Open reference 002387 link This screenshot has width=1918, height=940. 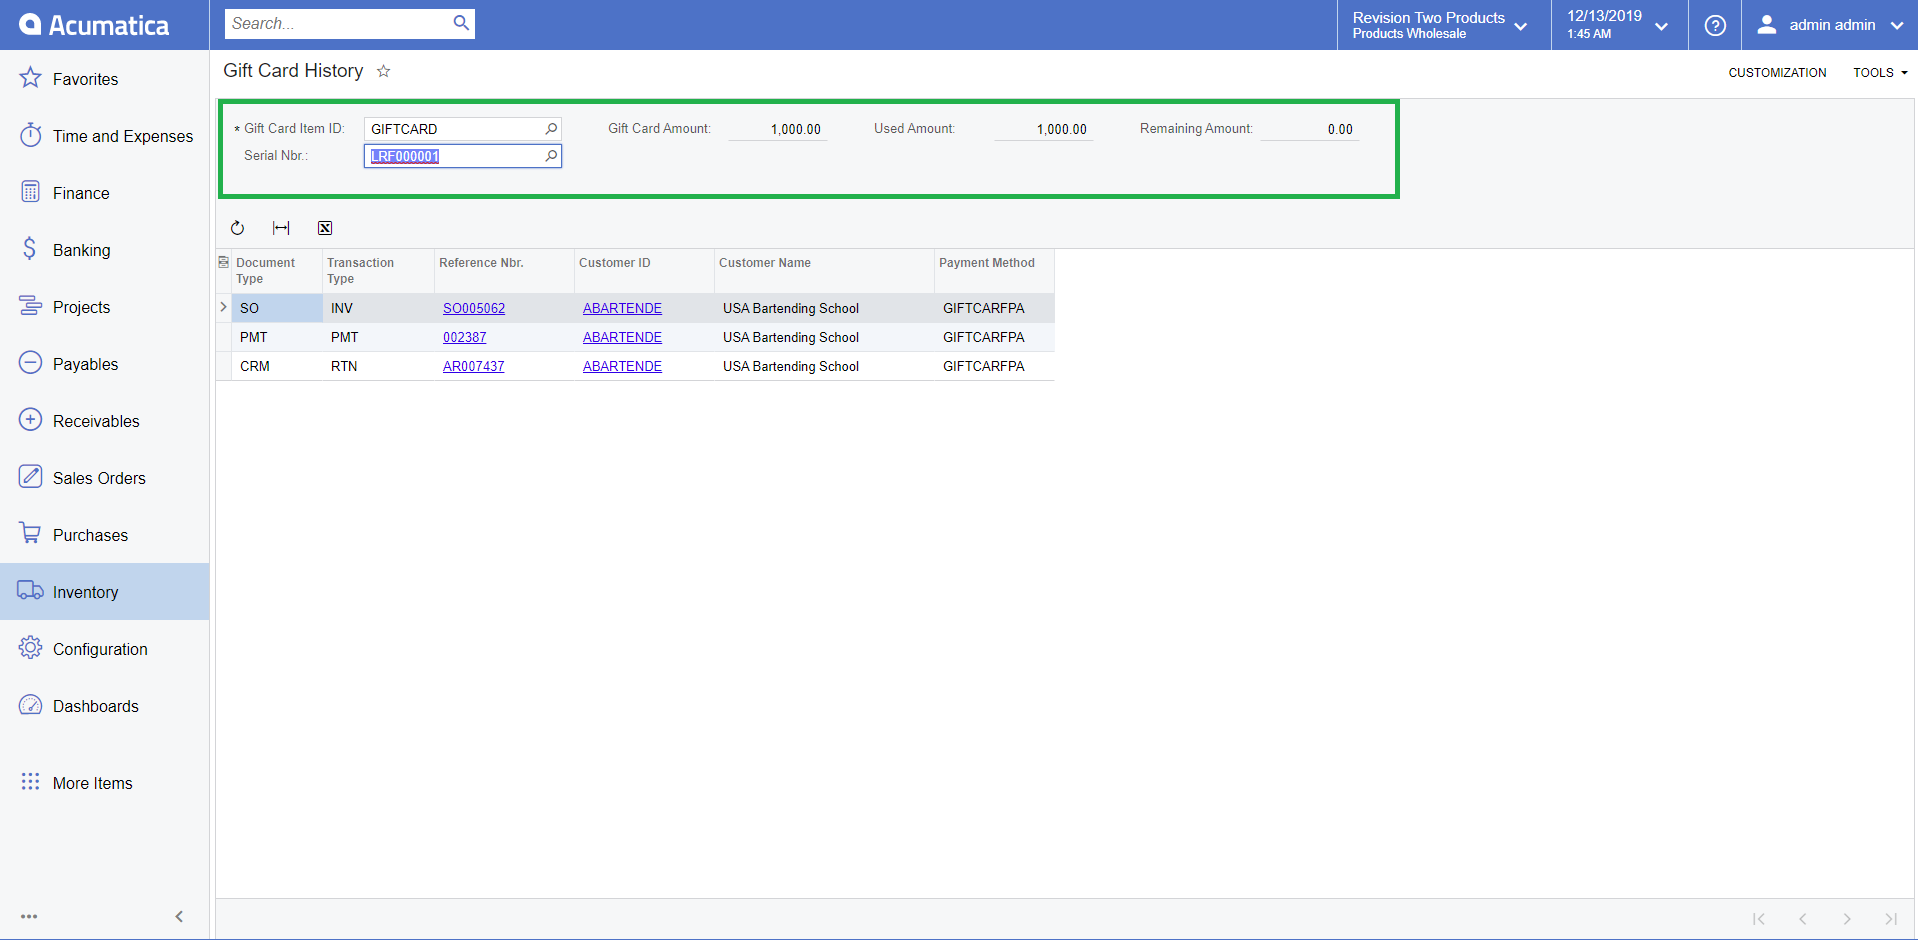click(465, 337)
